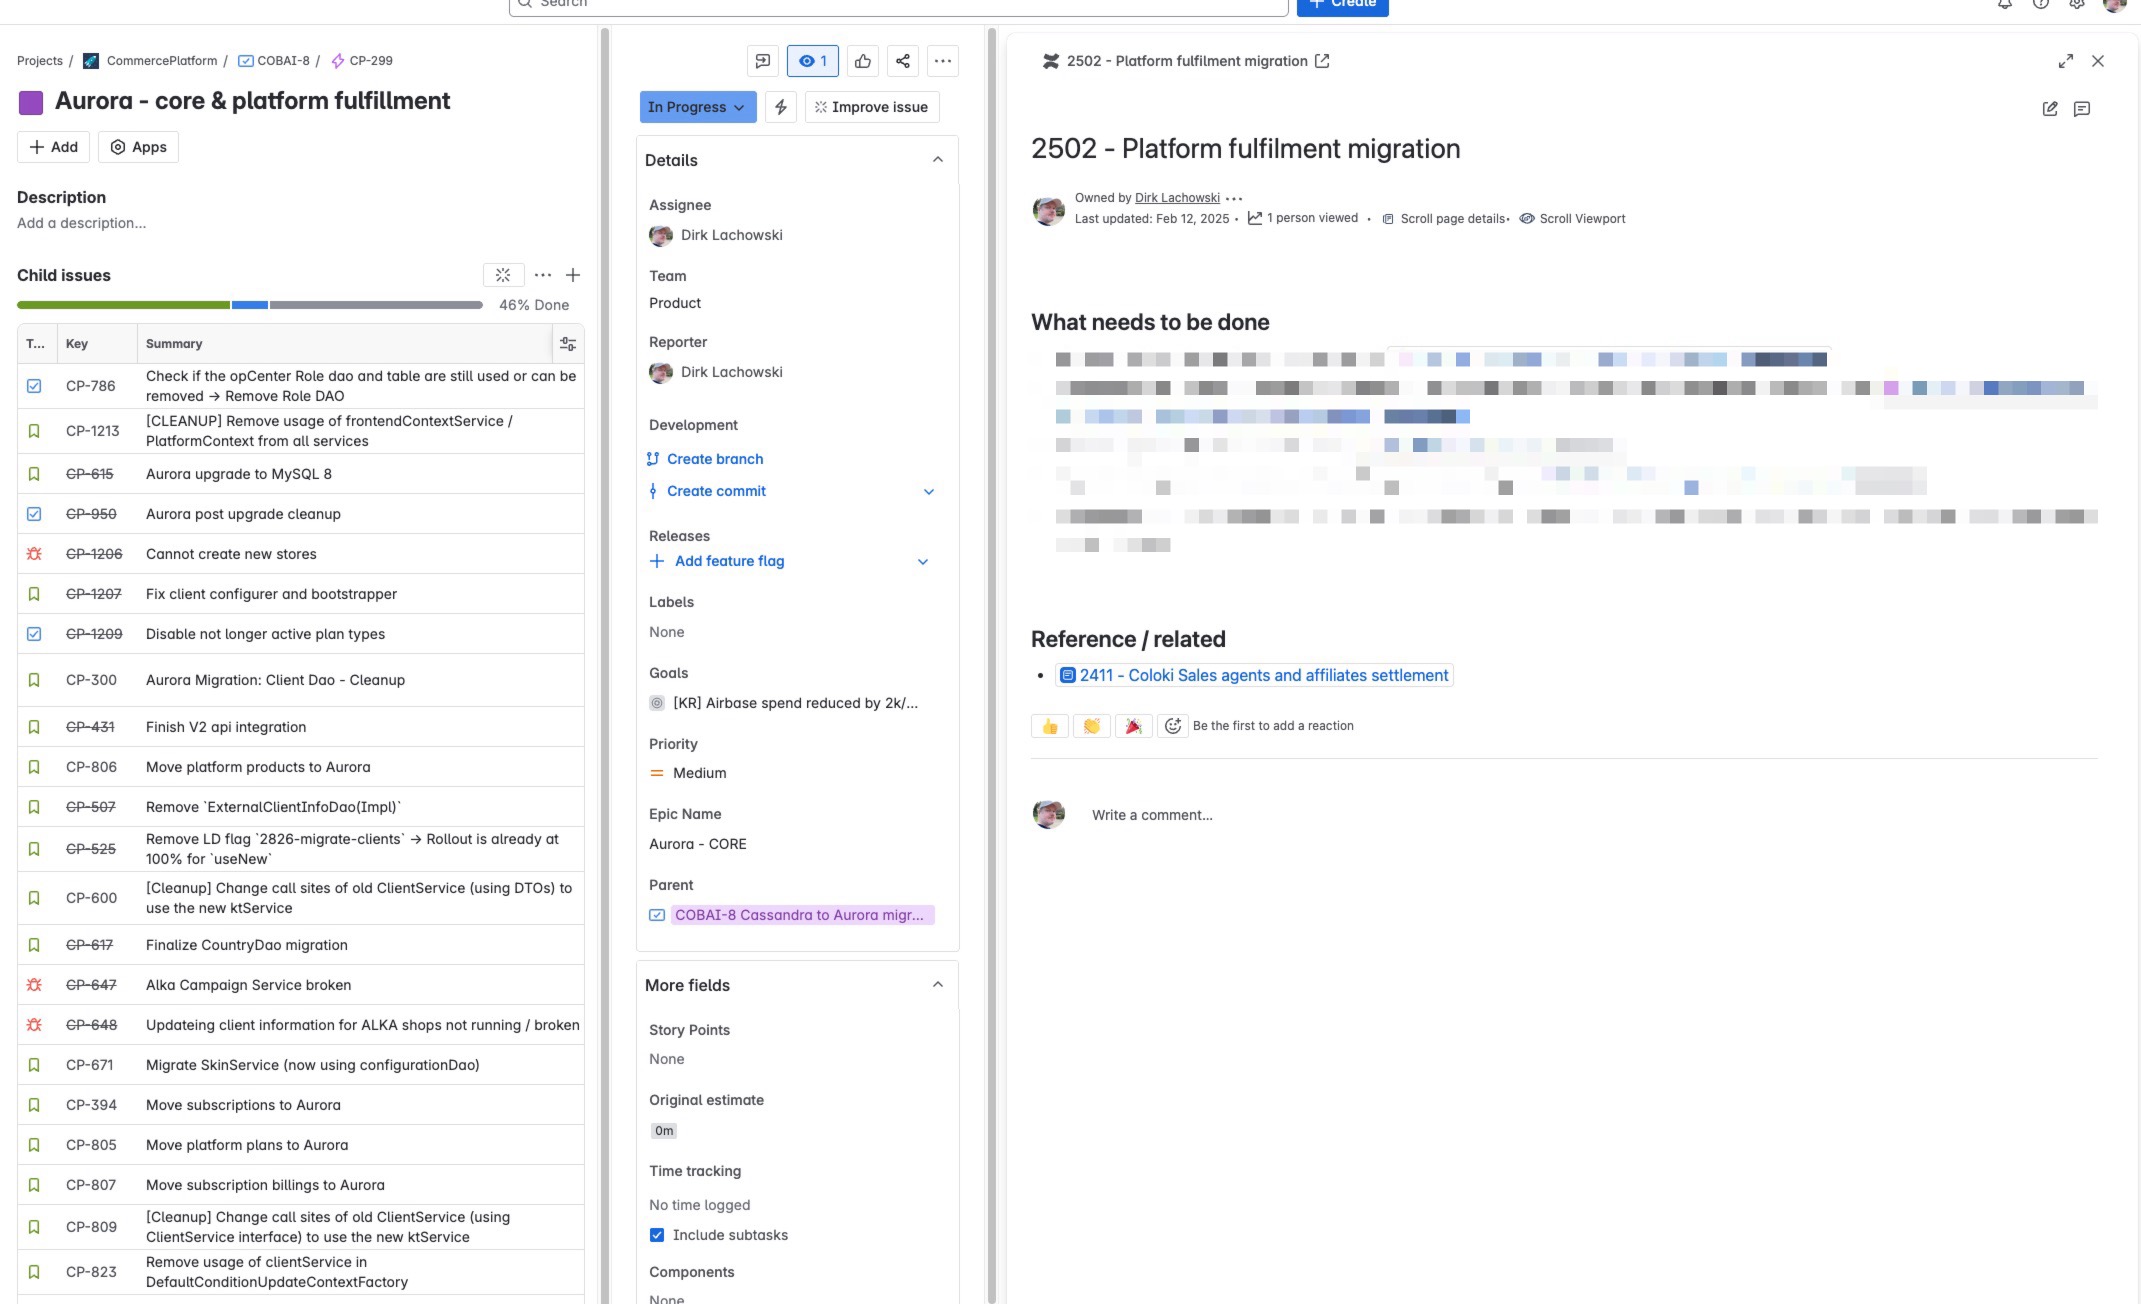React with the clap emoji

coord(1092,726)
